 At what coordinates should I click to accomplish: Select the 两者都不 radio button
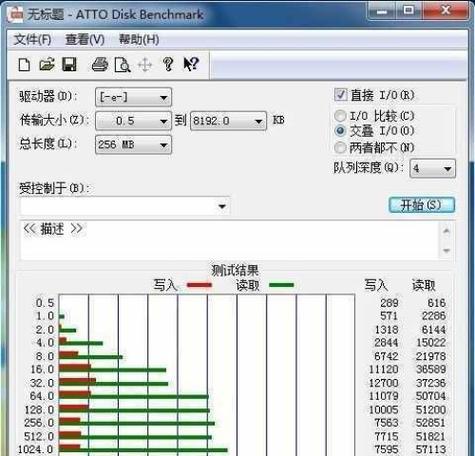point(340,147)
